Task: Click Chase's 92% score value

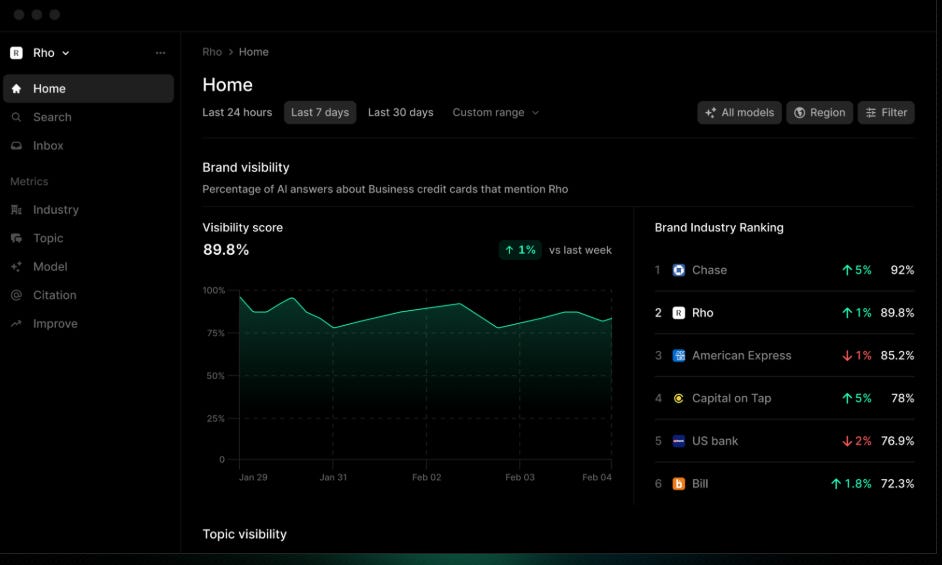Action: click(902, 270)
